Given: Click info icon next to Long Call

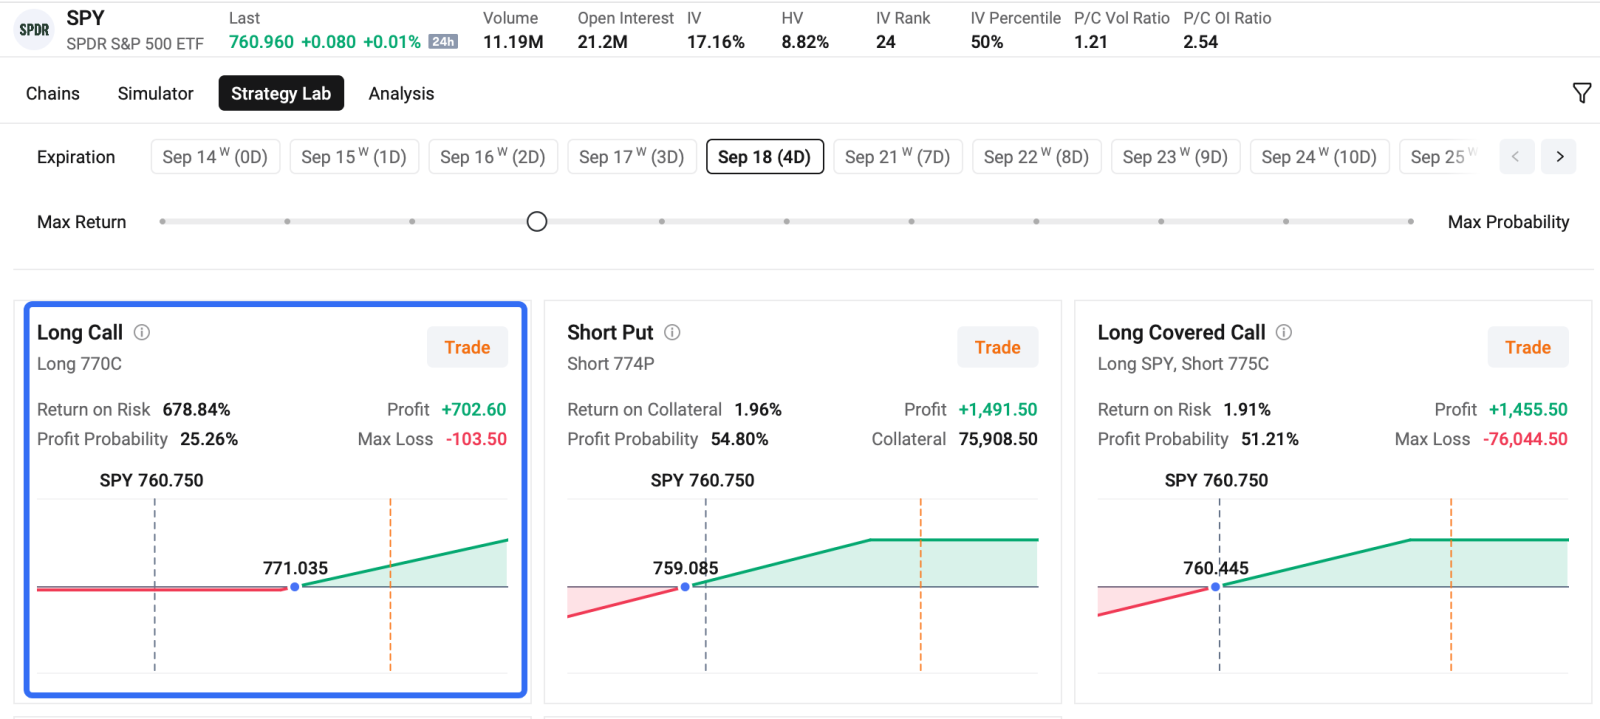Looking at the screenshot, I should (x=142, y=332).
